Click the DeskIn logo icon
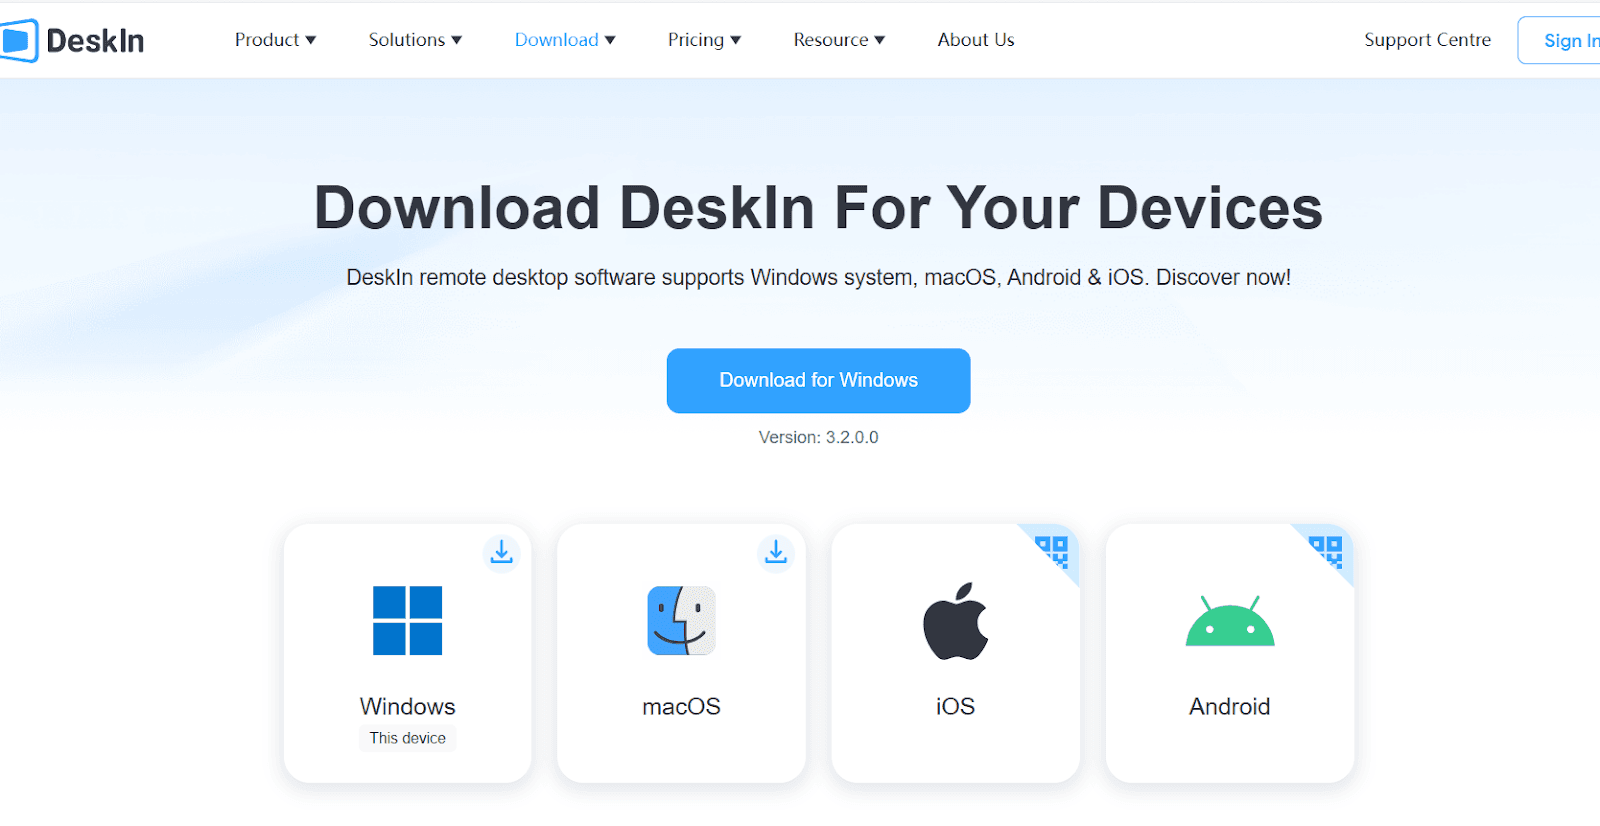The width and height of the screenshot is (1600, 826). (19, 40)
